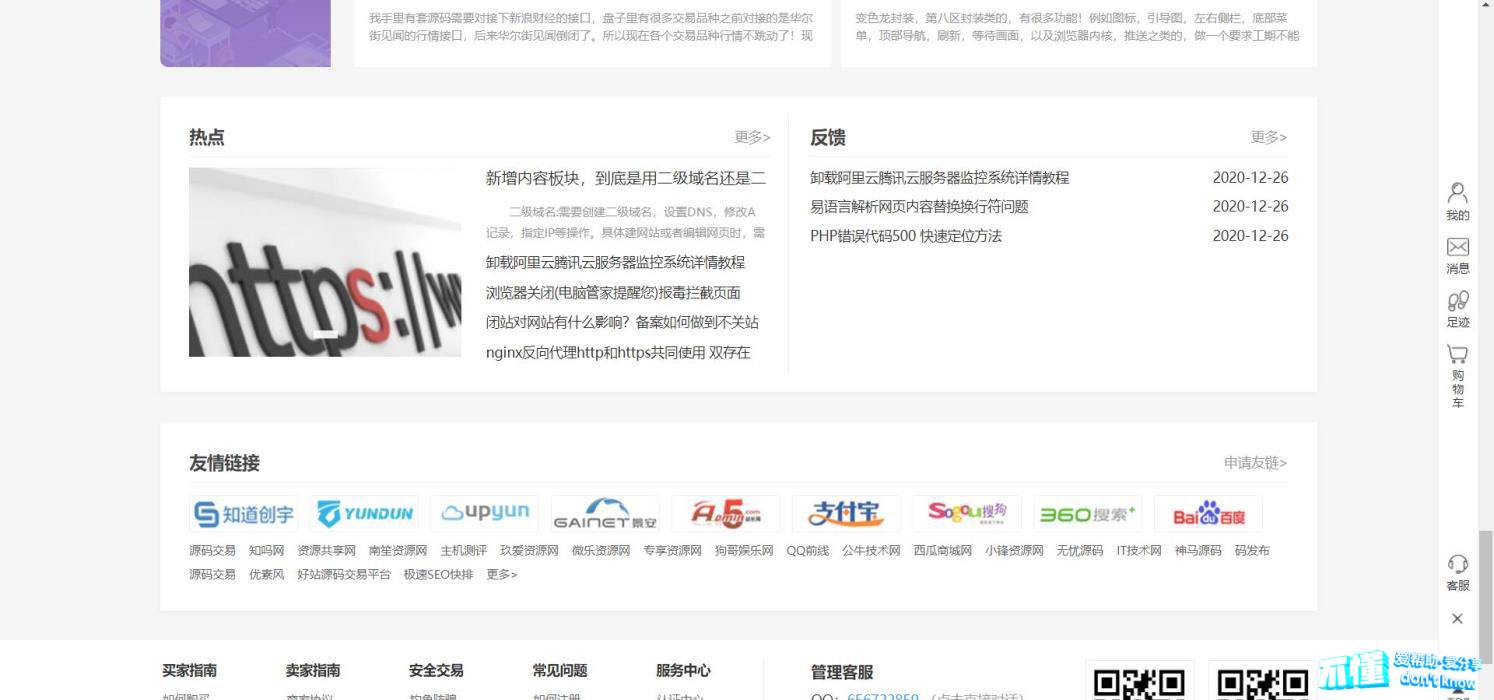The width and height of the screenshot is (1494, 700).
Task: Click 好站源码交易平台 friend link
Action: 344,574
